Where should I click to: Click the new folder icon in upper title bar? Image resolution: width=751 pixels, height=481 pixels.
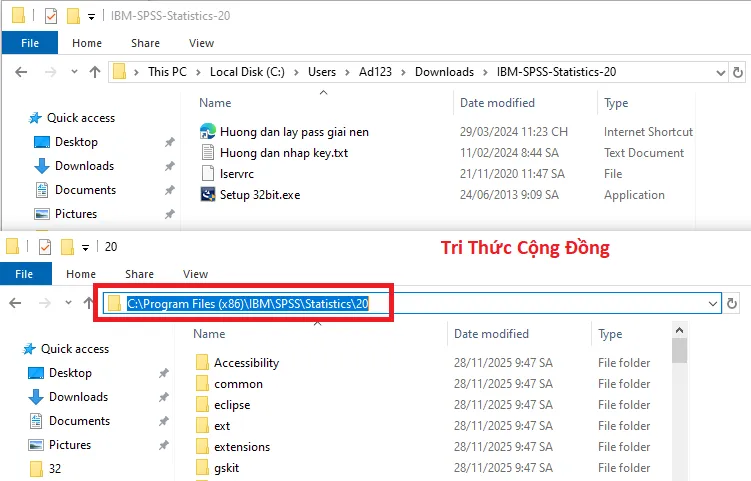pos(73,16)
